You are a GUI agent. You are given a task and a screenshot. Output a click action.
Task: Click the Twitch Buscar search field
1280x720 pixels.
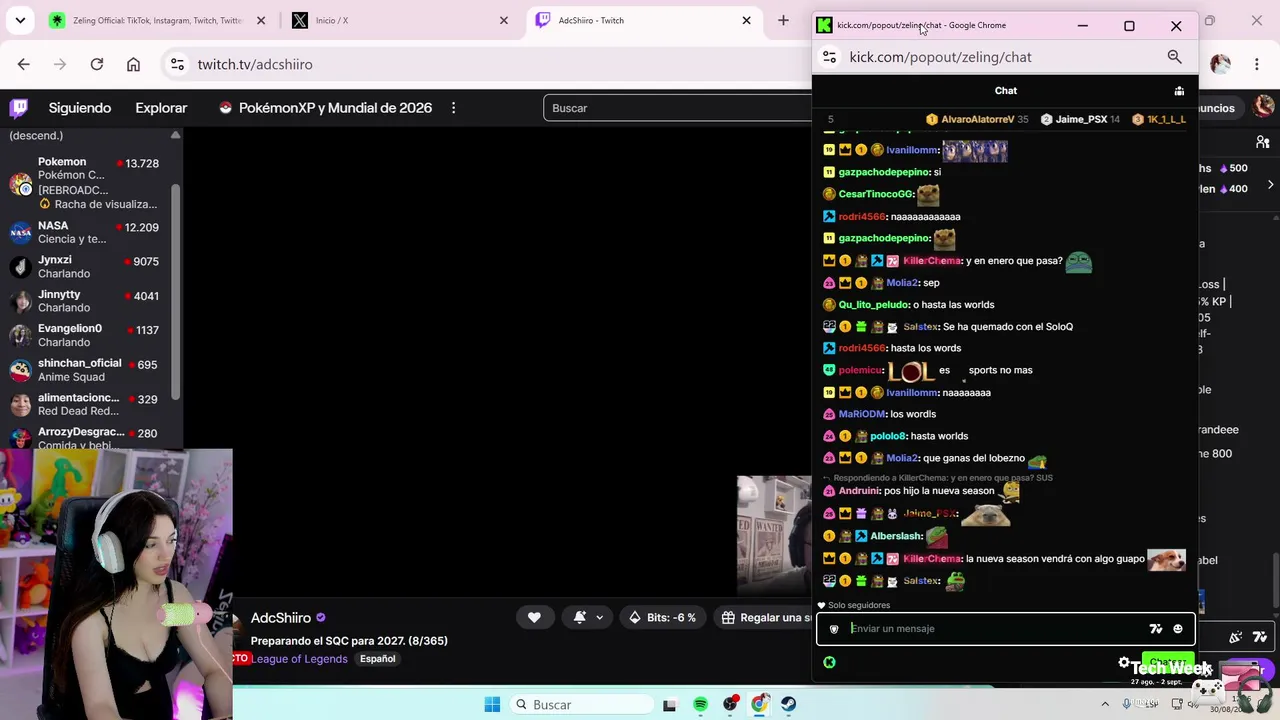pyautogui.click(x=678, y=108)
